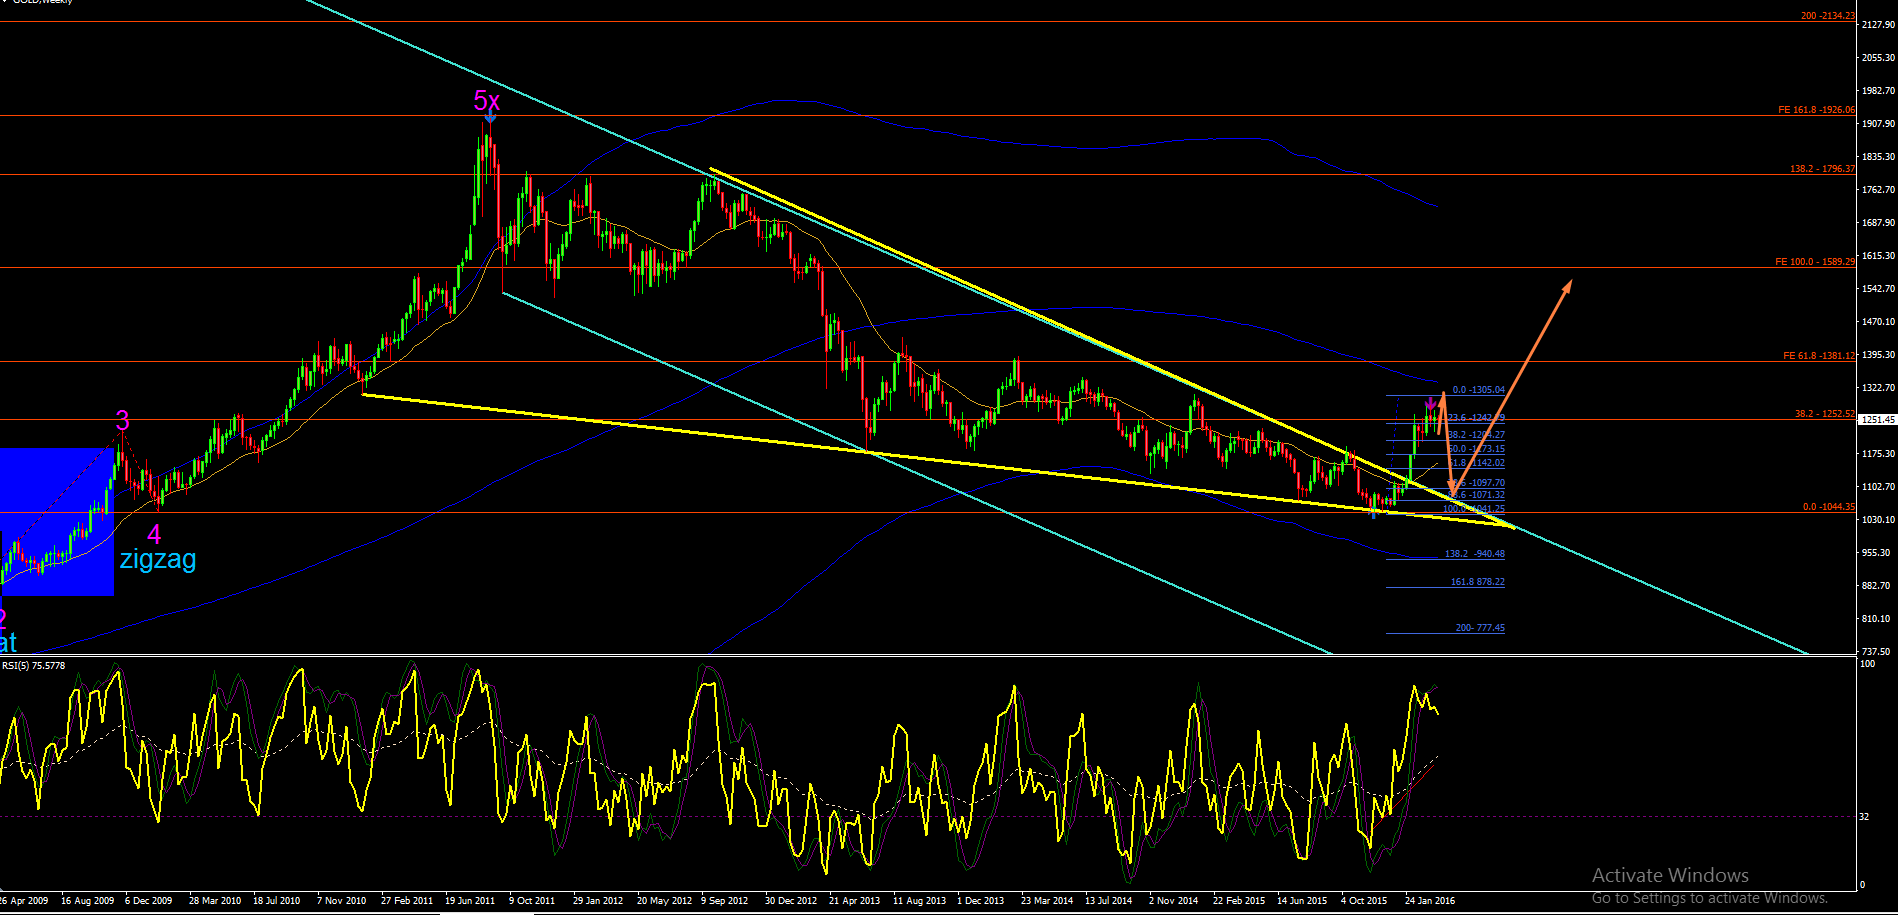Select the "138.2 - 1796.37" level label
This screenshot has width=1898, height=915.
(1822, 169)
